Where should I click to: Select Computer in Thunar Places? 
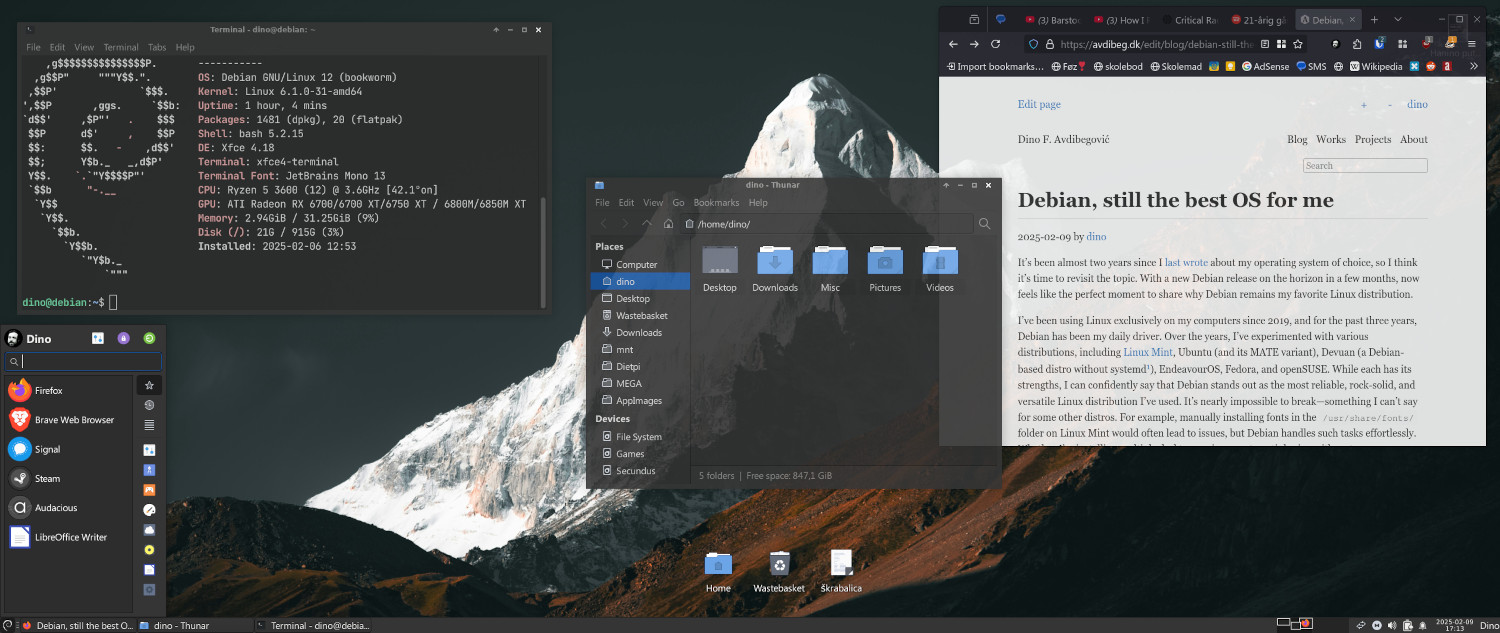pos(640,265)
